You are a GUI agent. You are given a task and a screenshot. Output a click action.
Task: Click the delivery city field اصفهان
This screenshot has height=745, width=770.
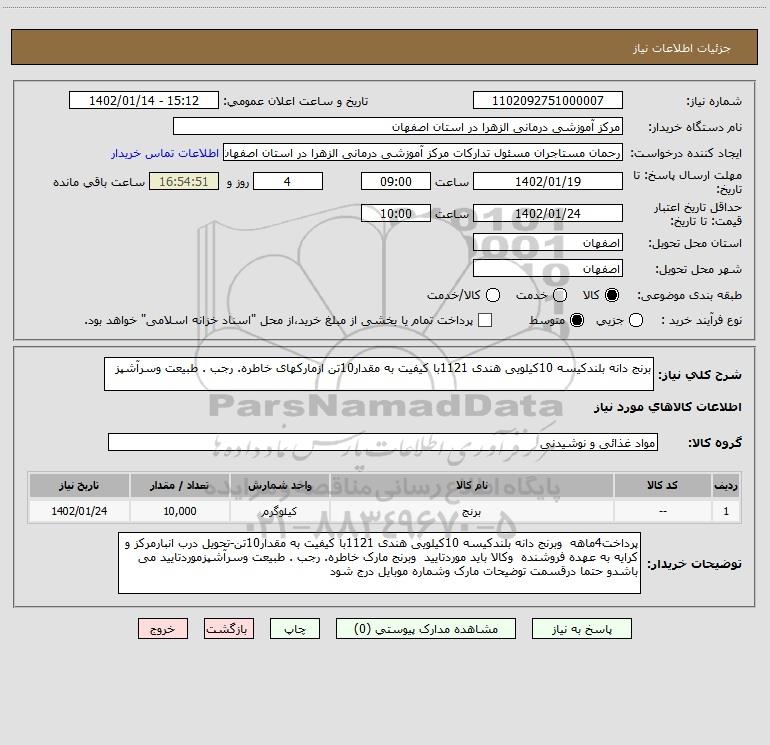(548, 269)
